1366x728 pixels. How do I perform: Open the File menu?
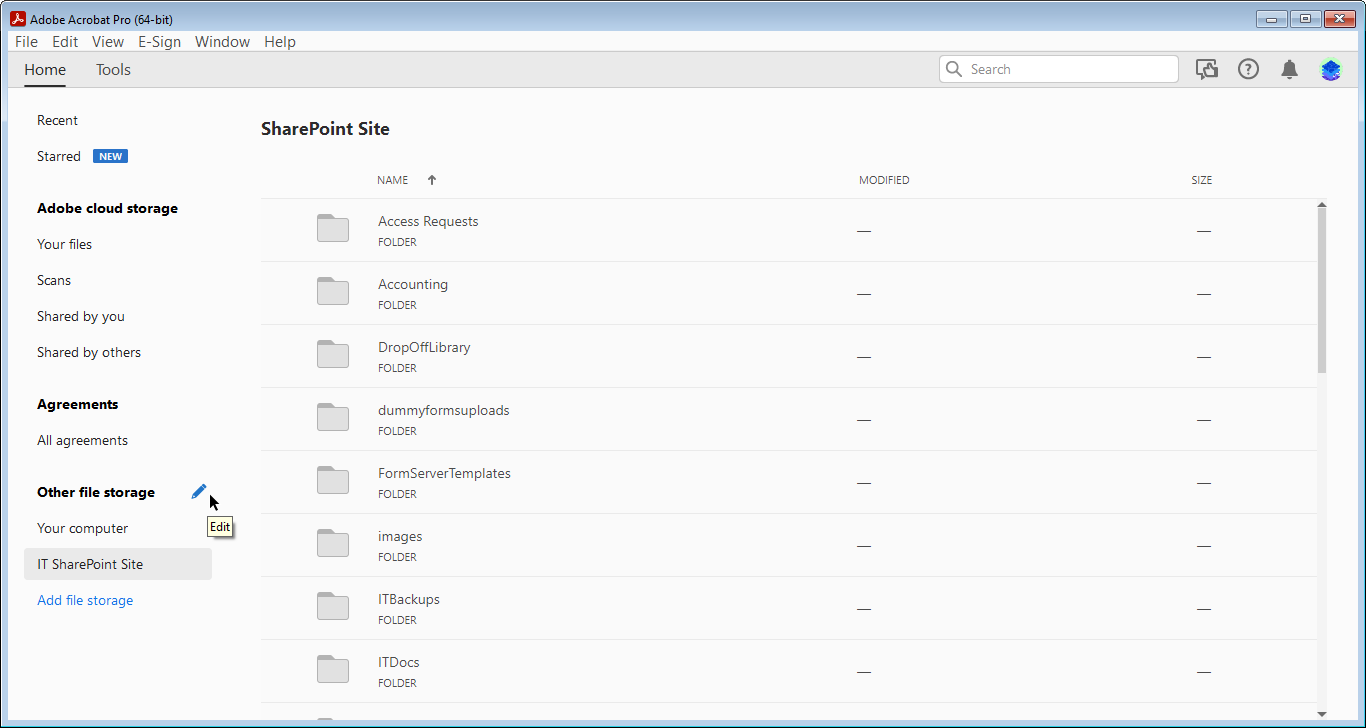pos(26,42)
